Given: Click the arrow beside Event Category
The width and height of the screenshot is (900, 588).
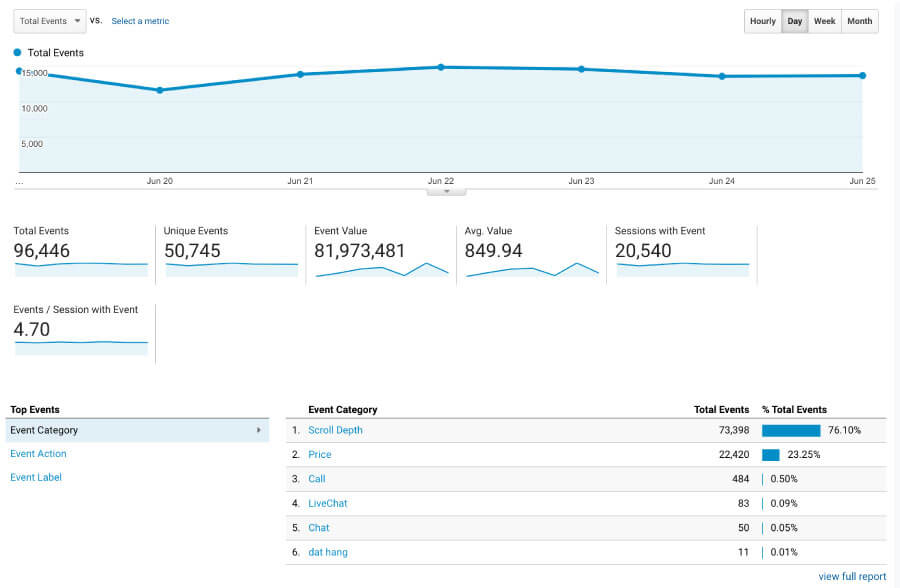Looking at the screenshot, I should tap(259, 430).
